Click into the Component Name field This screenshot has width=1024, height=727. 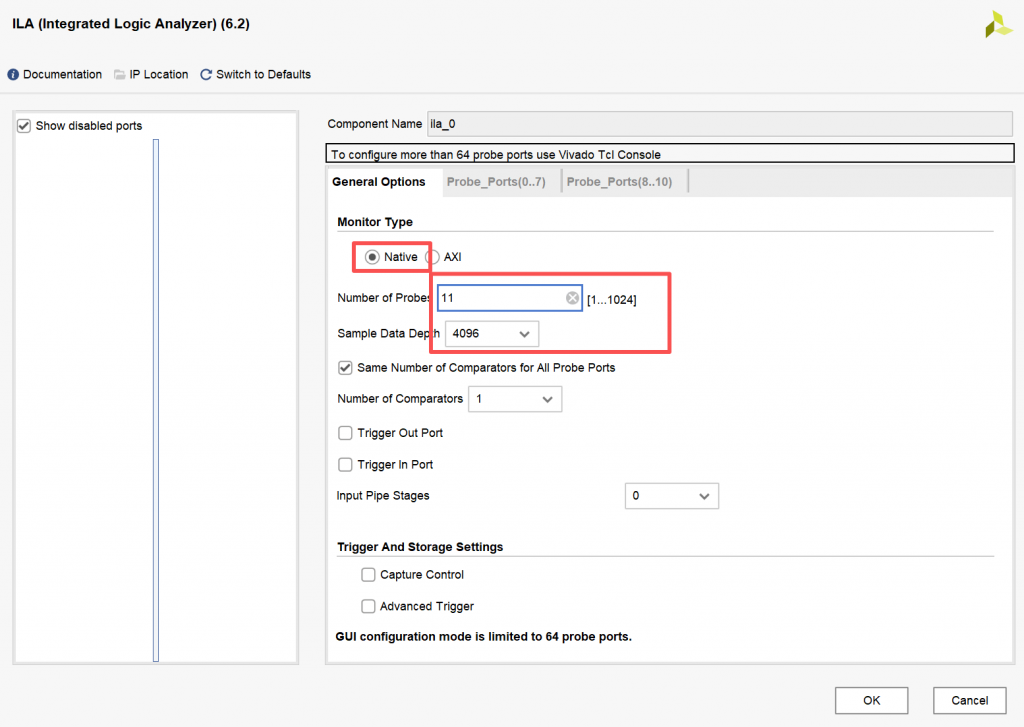point(720,124)
